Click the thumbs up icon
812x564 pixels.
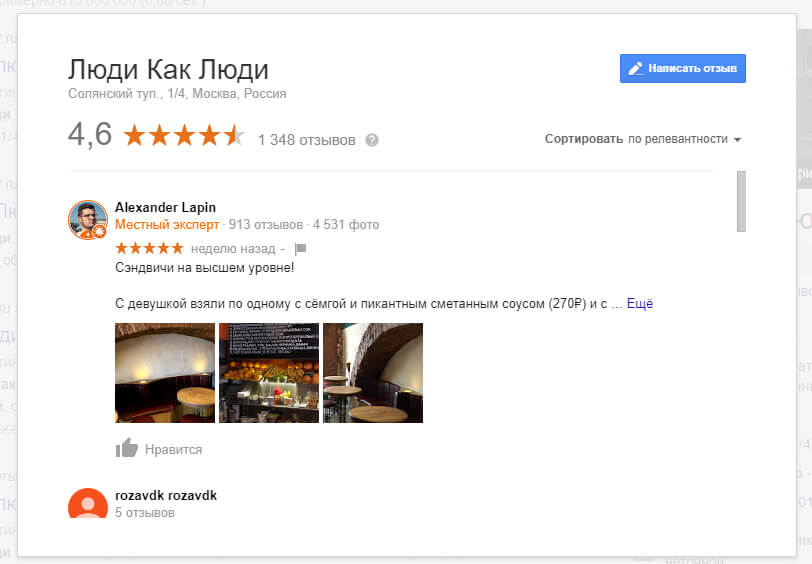coord(127,448)
